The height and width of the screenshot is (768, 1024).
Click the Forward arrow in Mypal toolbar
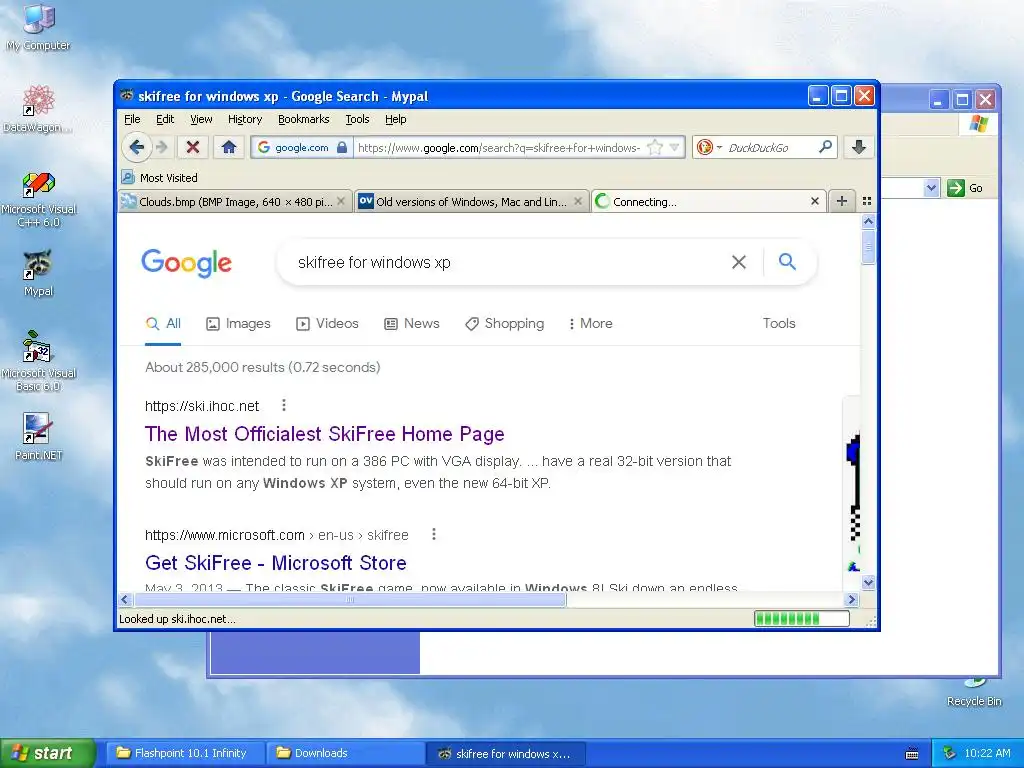162,148
